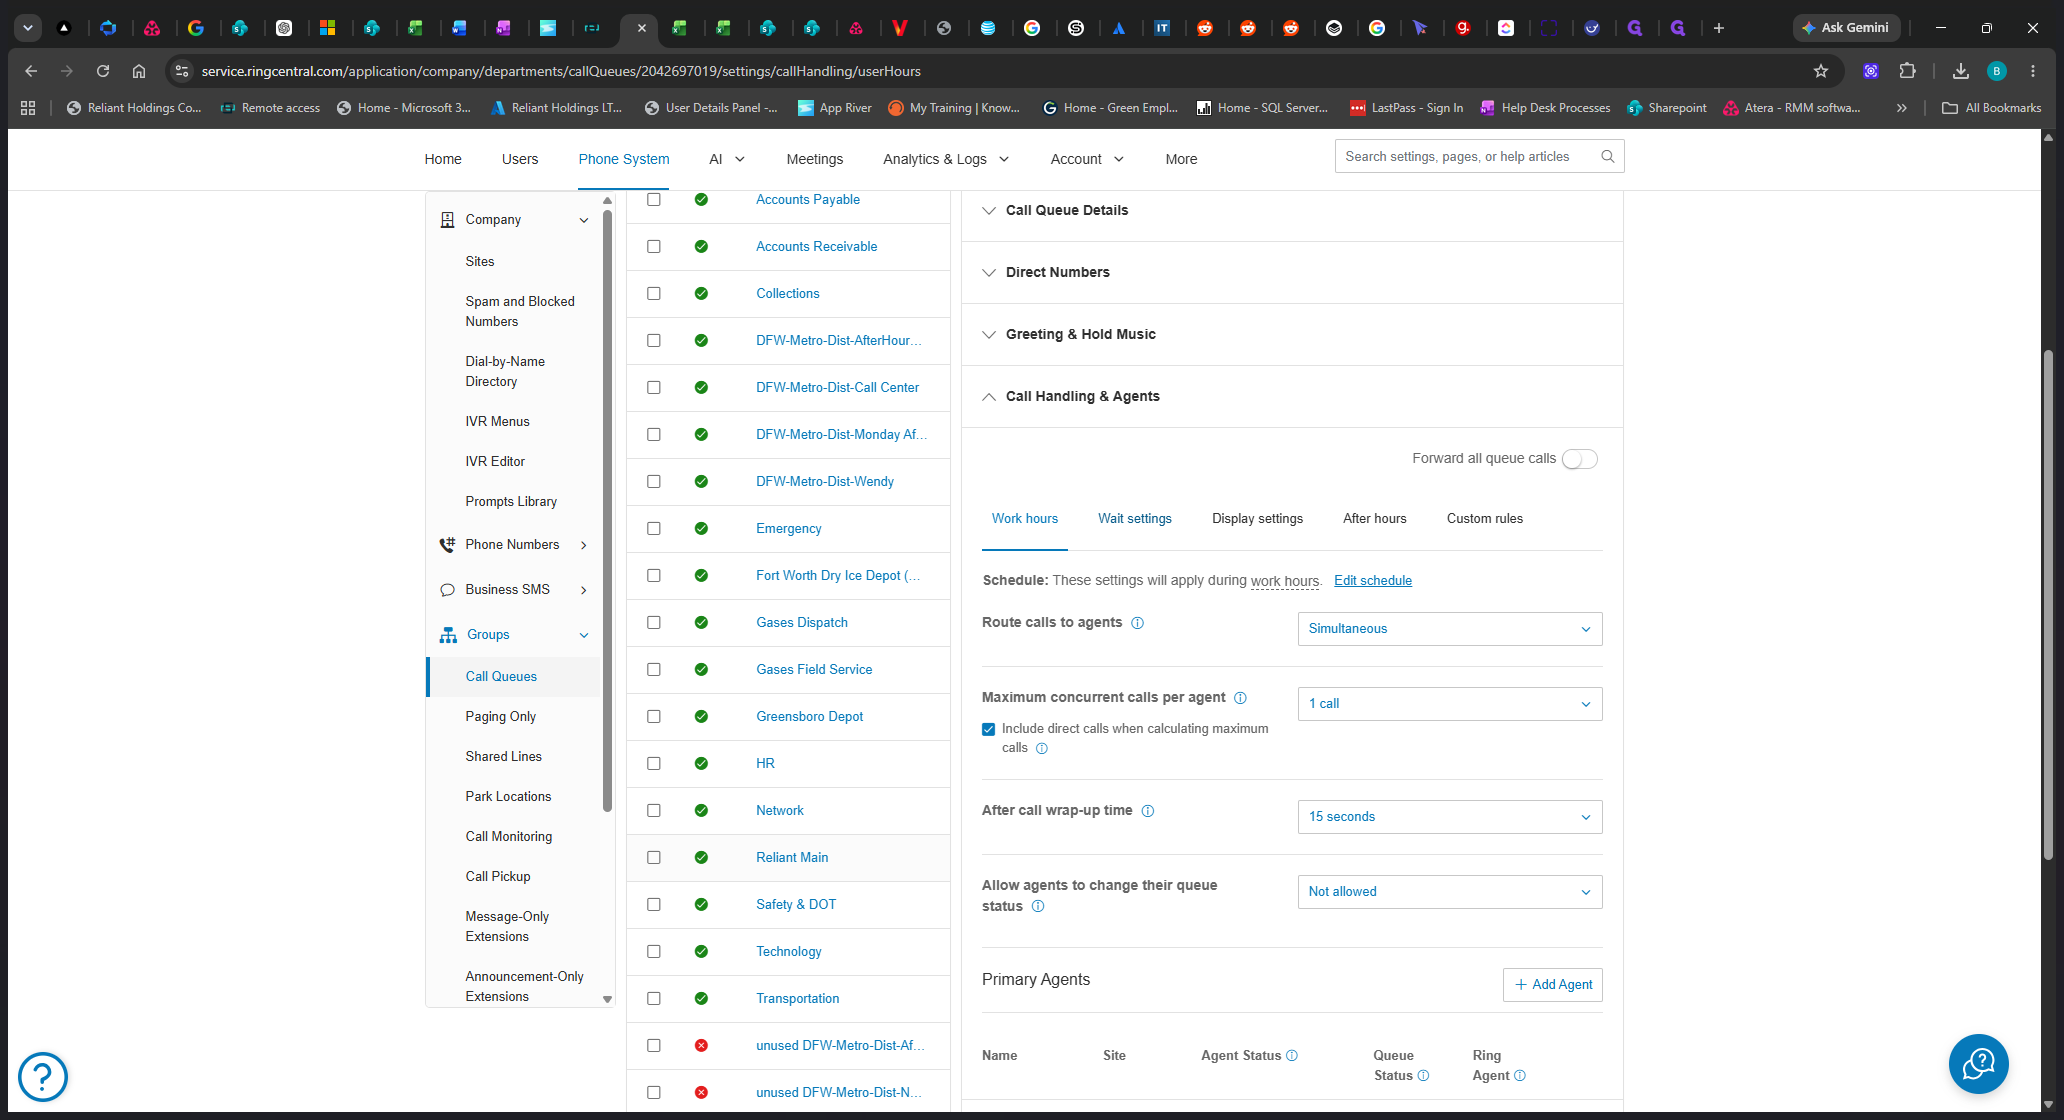Click the browser address bar URL
This screenshot has height=1120, width=2064.
tap(561, 71)
